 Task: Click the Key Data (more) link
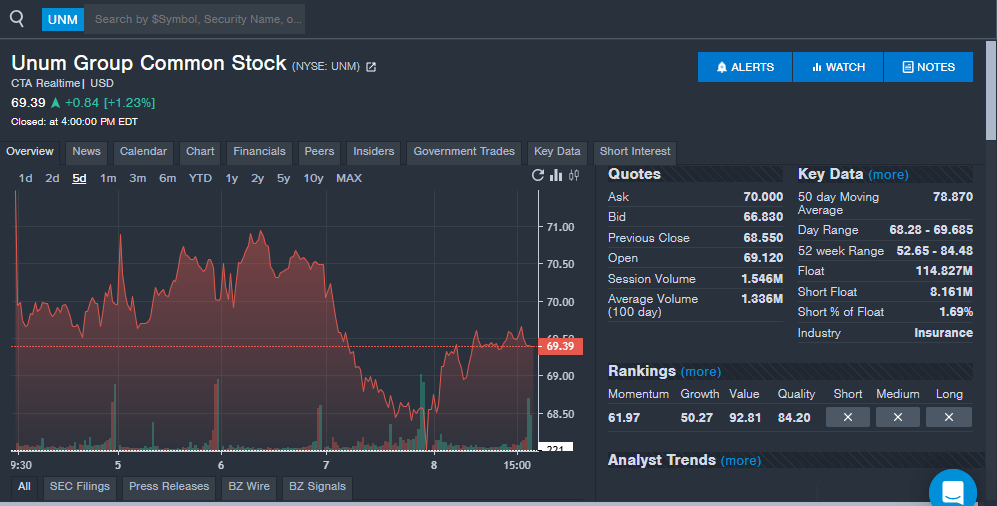pos(888,175)
